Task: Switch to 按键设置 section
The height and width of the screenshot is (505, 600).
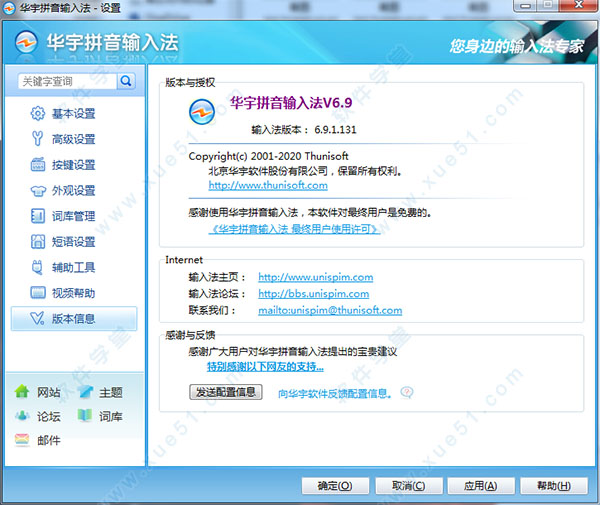Action: click(73, 165)
